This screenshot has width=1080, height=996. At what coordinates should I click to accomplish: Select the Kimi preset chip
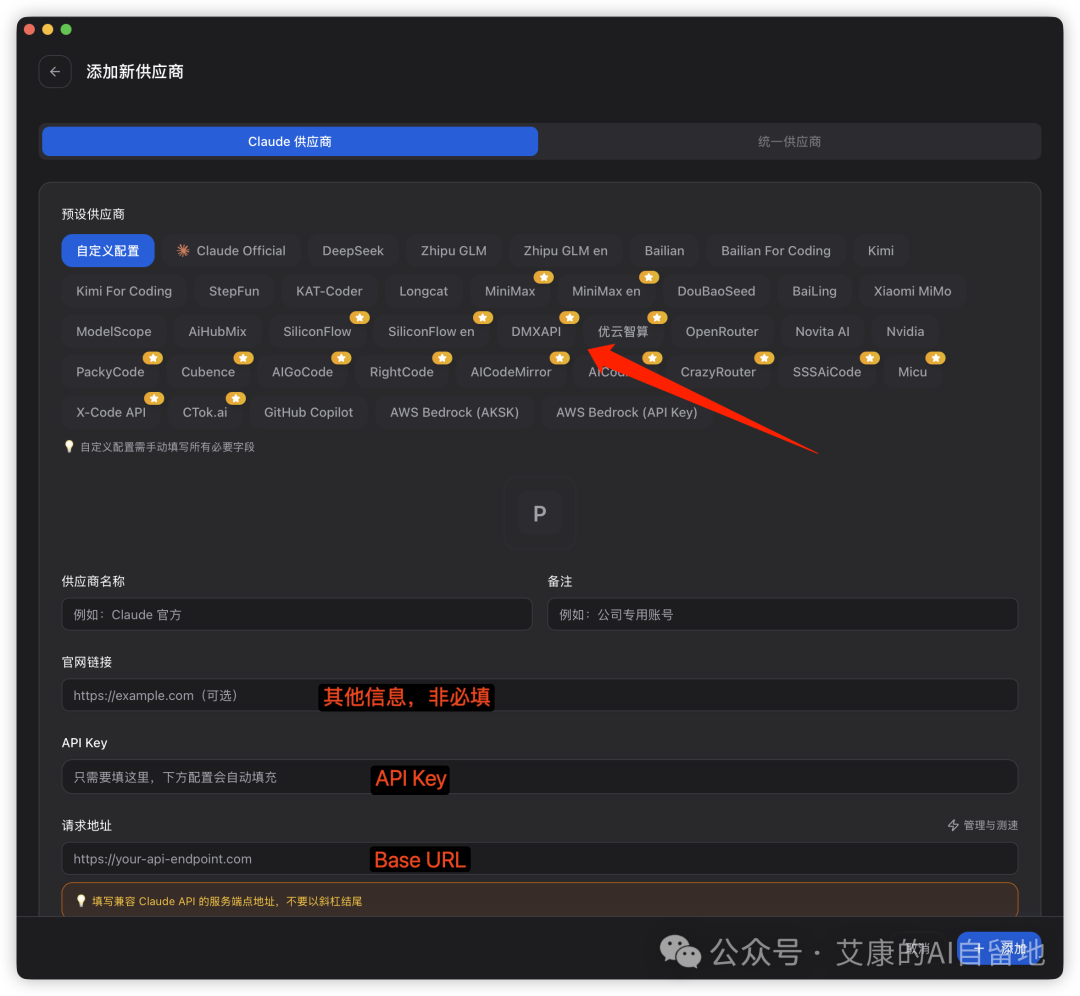(x=881, y=251)
